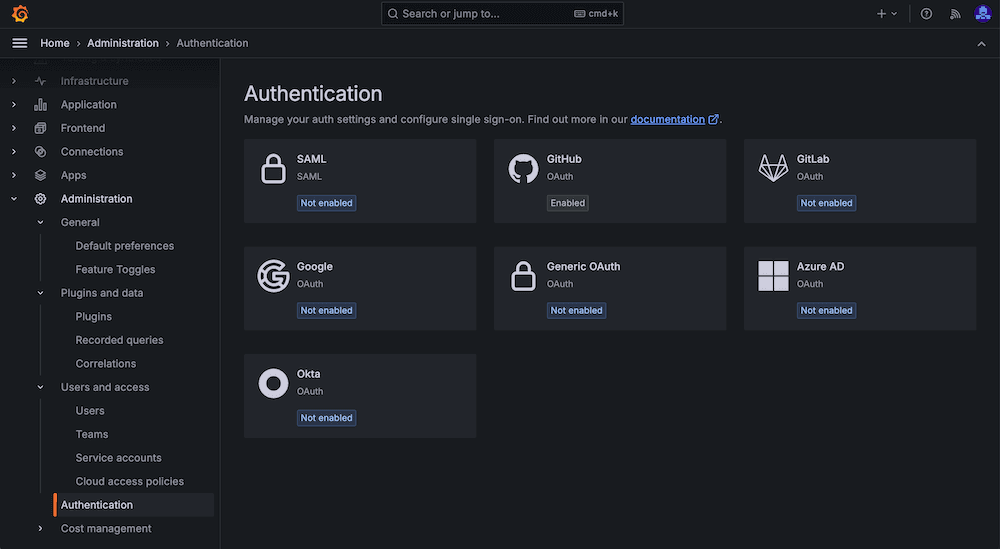Image resolution: width=1000 pixels, height=549 pixels.
Task: Click the documentation link
Action: (668, 119)
